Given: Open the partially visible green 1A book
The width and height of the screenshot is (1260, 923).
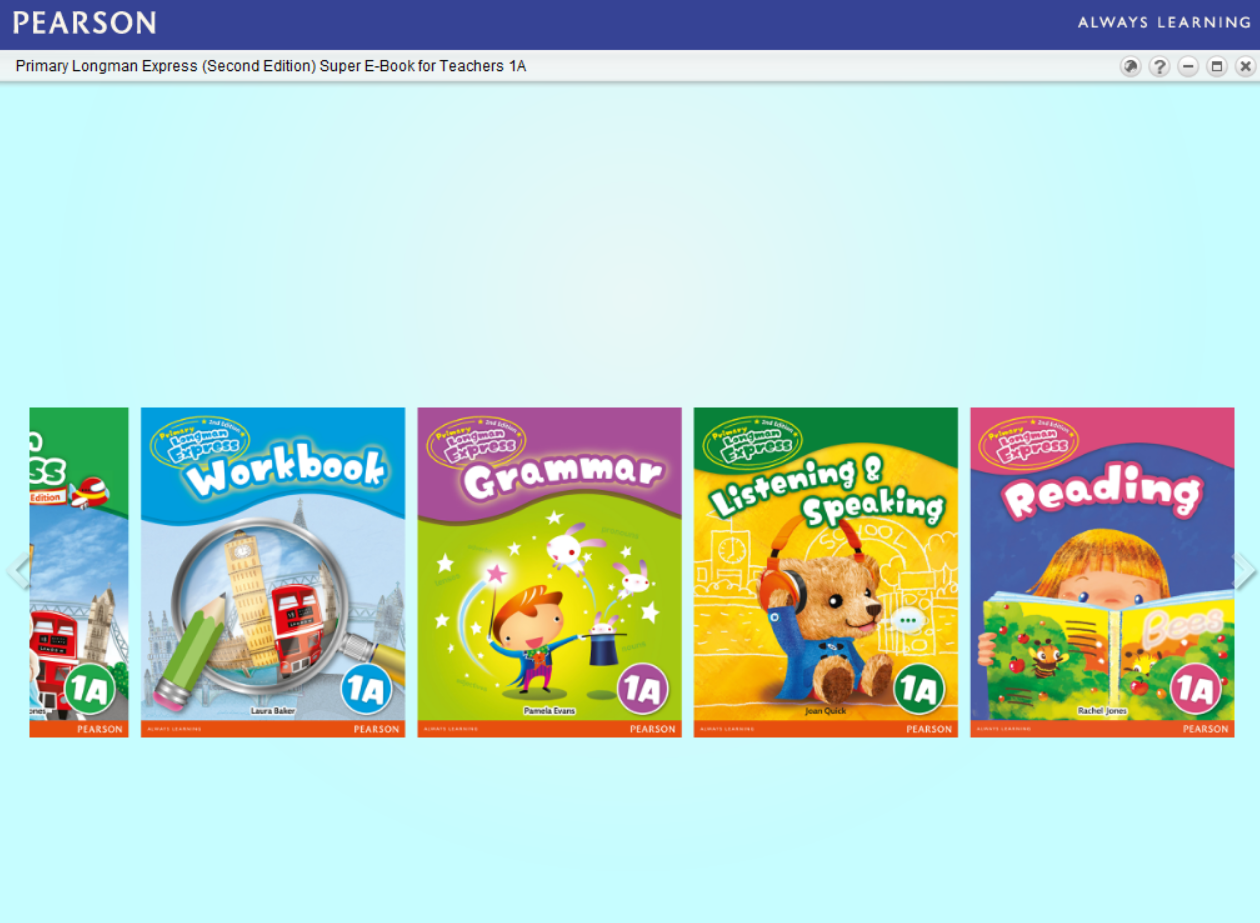Looking at the screenshot, I should coord(79,572).
